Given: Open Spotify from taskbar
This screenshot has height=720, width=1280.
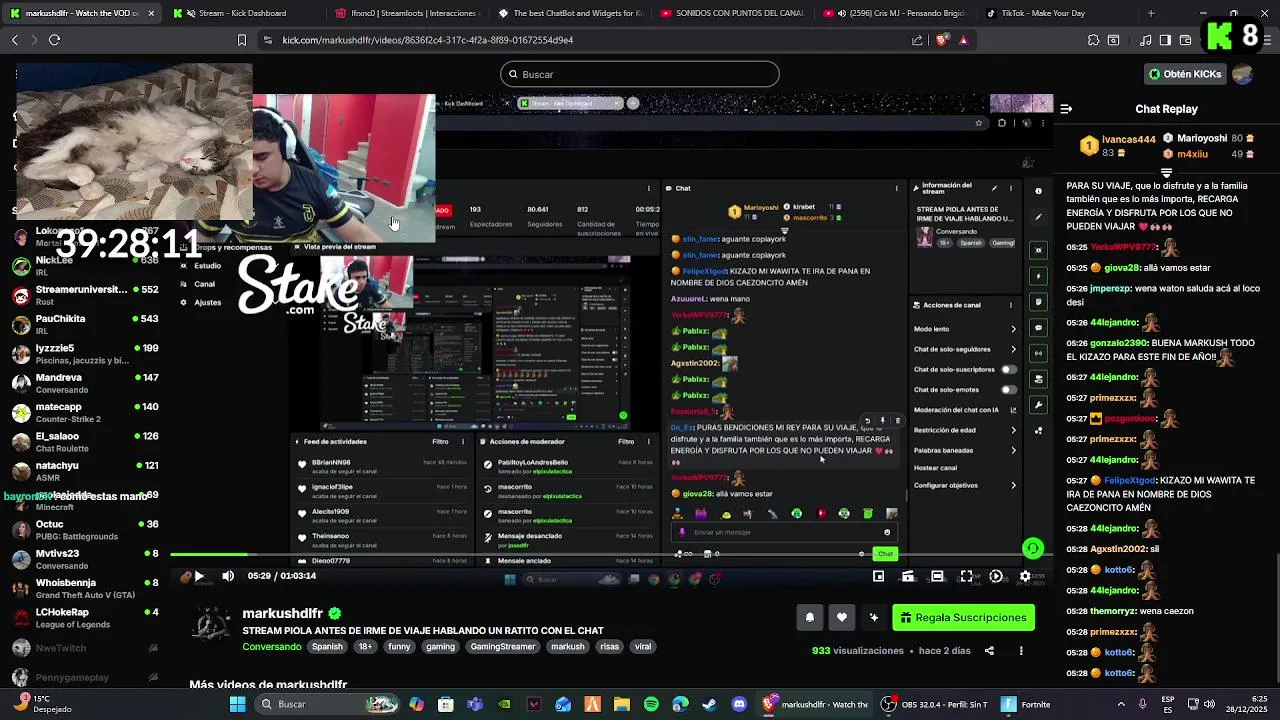Looking at the screenshot, I should click(x=651, y=704).
